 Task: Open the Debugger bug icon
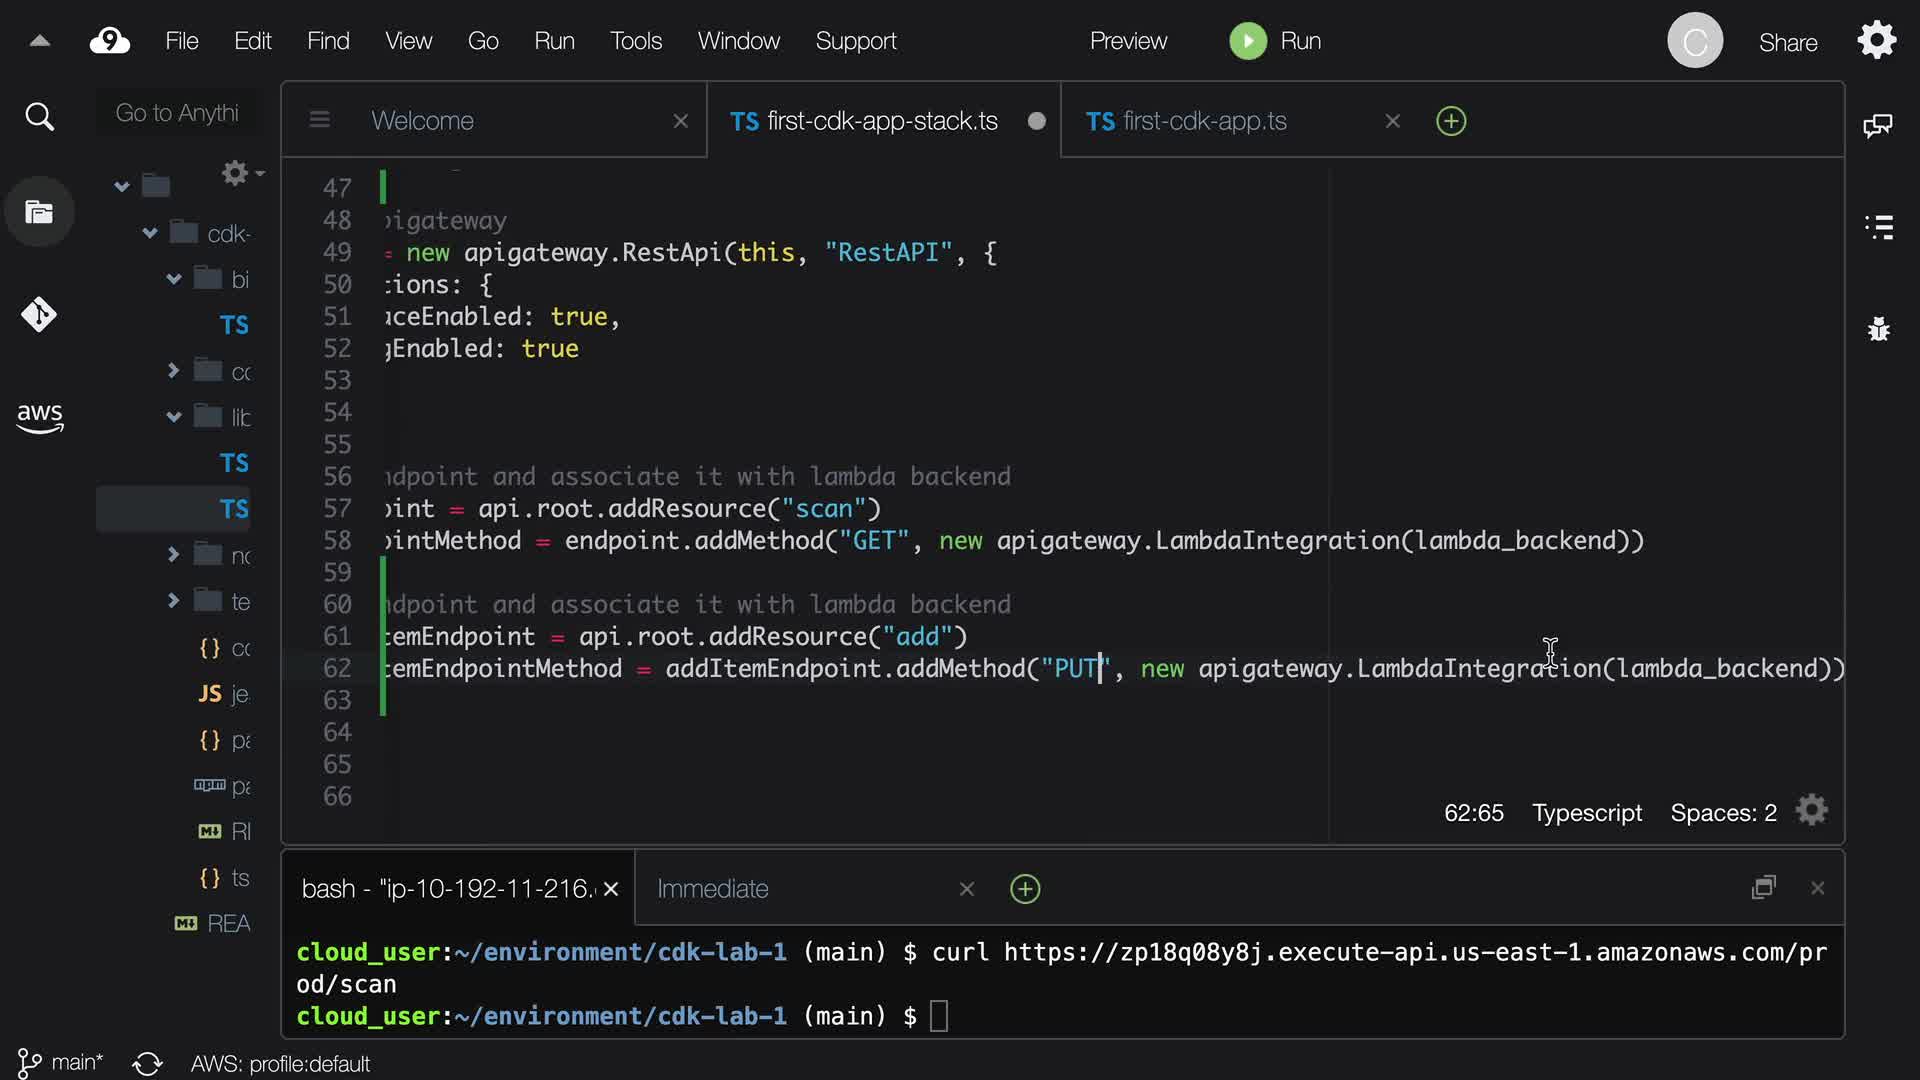[1879, 329]
